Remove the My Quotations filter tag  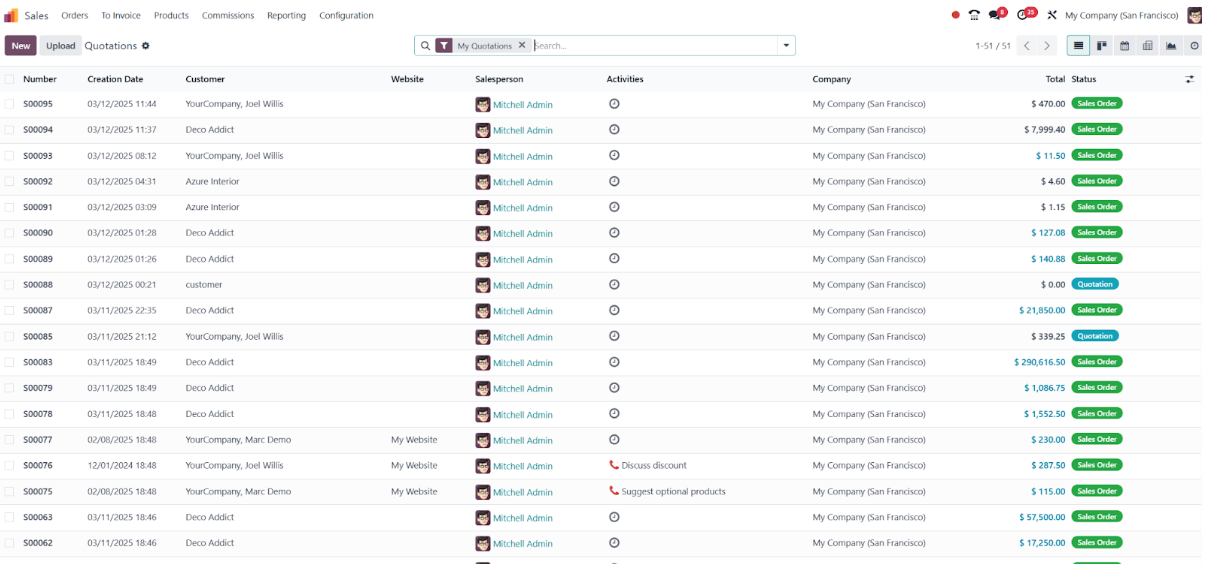522,46
